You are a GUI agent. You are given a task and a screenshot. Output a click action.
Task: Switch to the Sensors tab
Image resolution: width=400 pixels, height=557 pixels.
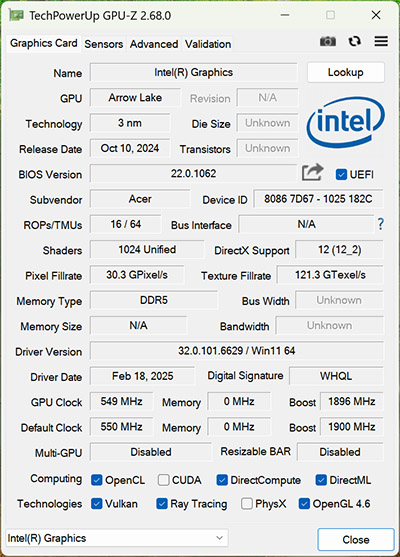(x=104, y=44)
